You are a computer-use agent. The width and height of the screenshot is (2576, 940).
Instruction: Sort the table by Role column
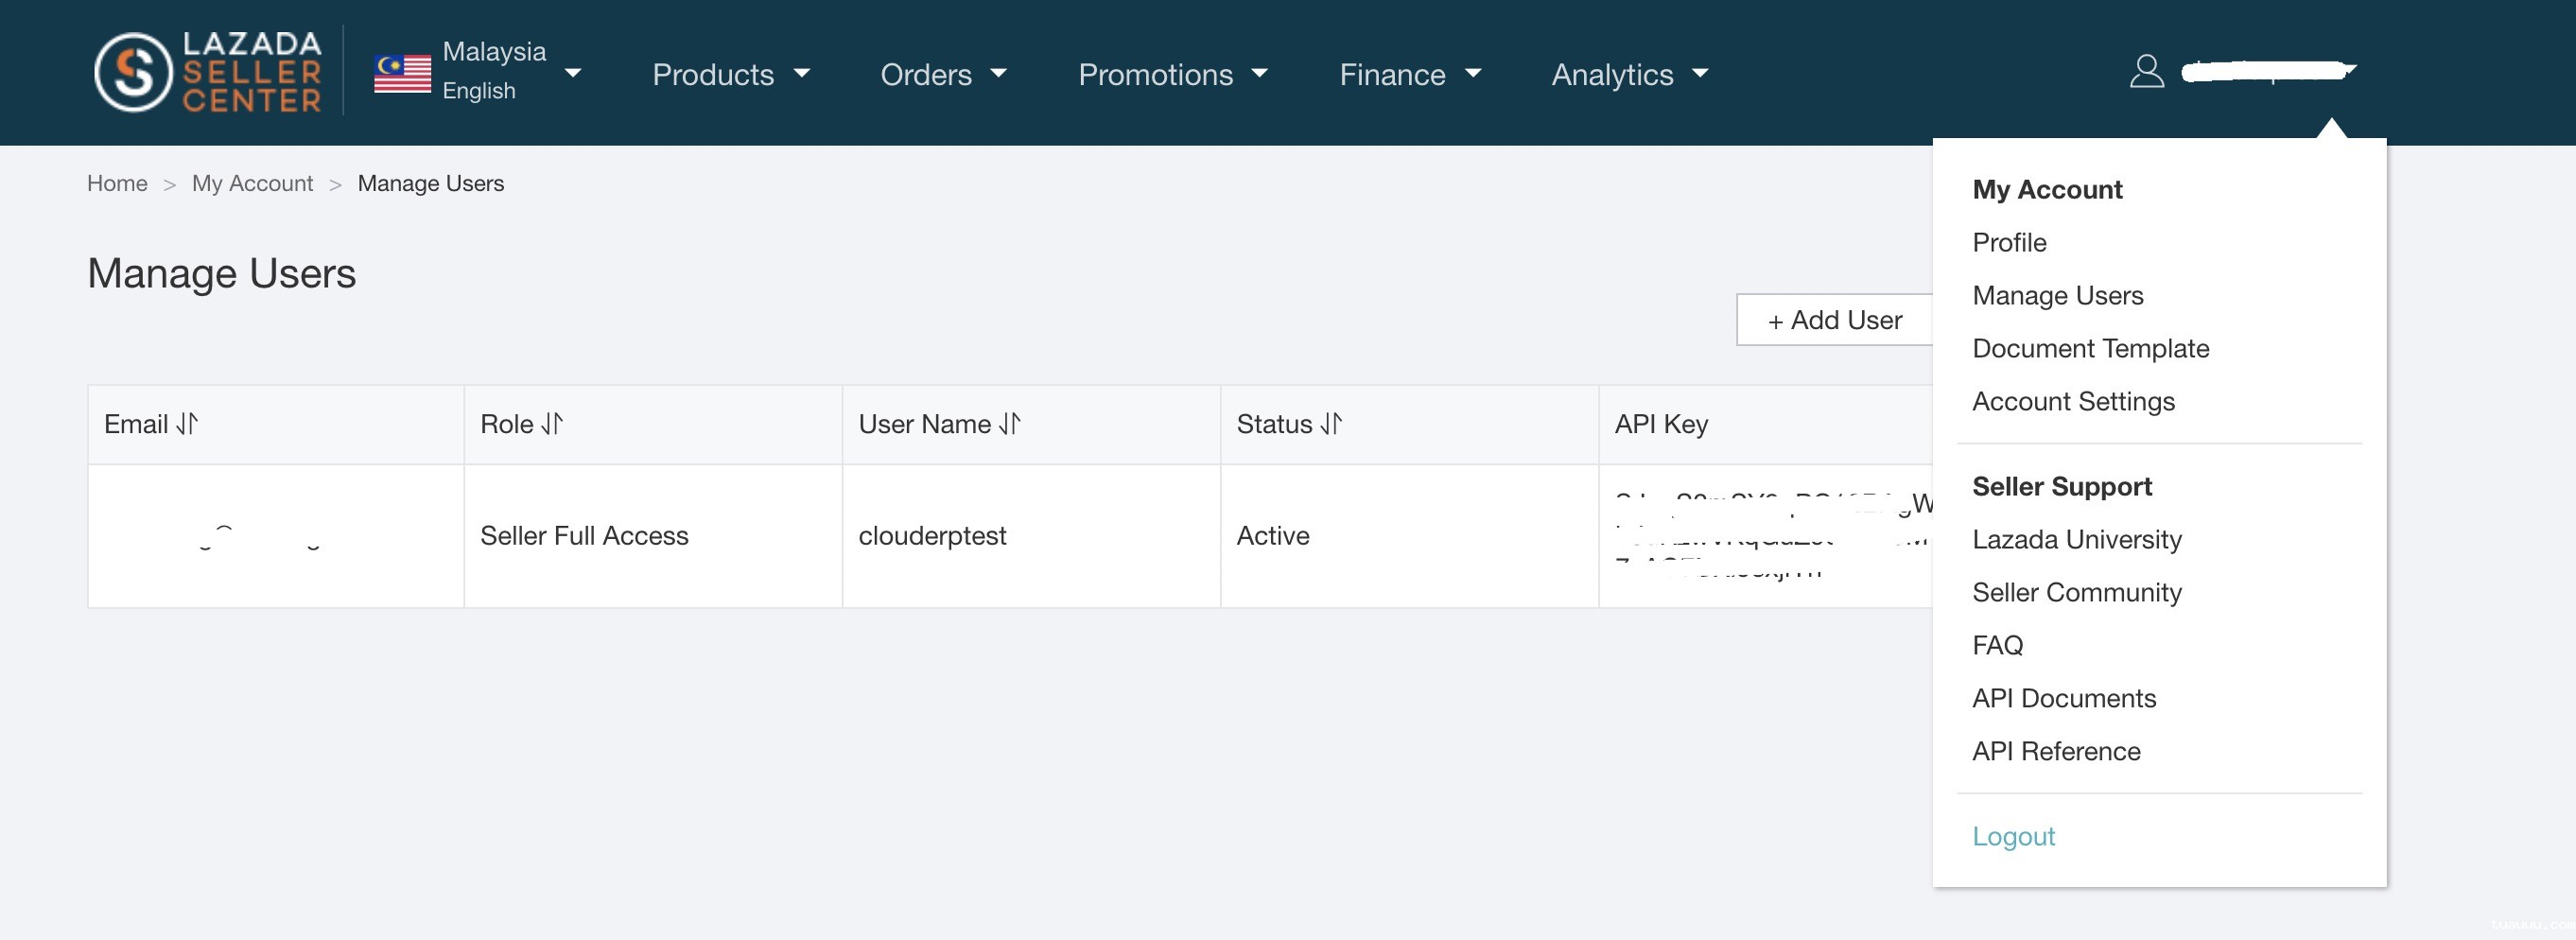click(552, 424)
